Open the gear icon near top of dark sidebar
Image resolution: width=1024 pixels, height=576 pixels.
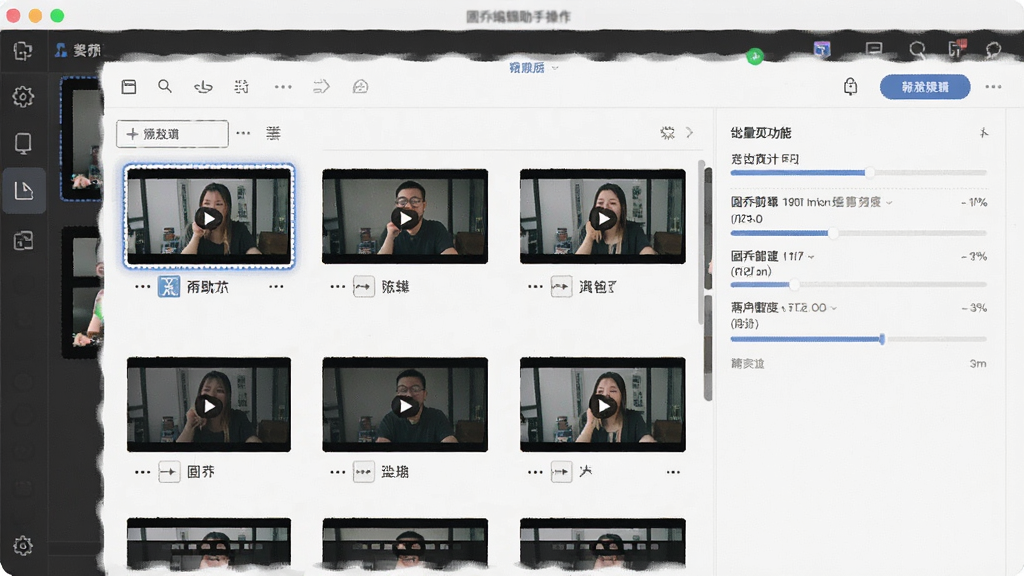coord(23,97)
